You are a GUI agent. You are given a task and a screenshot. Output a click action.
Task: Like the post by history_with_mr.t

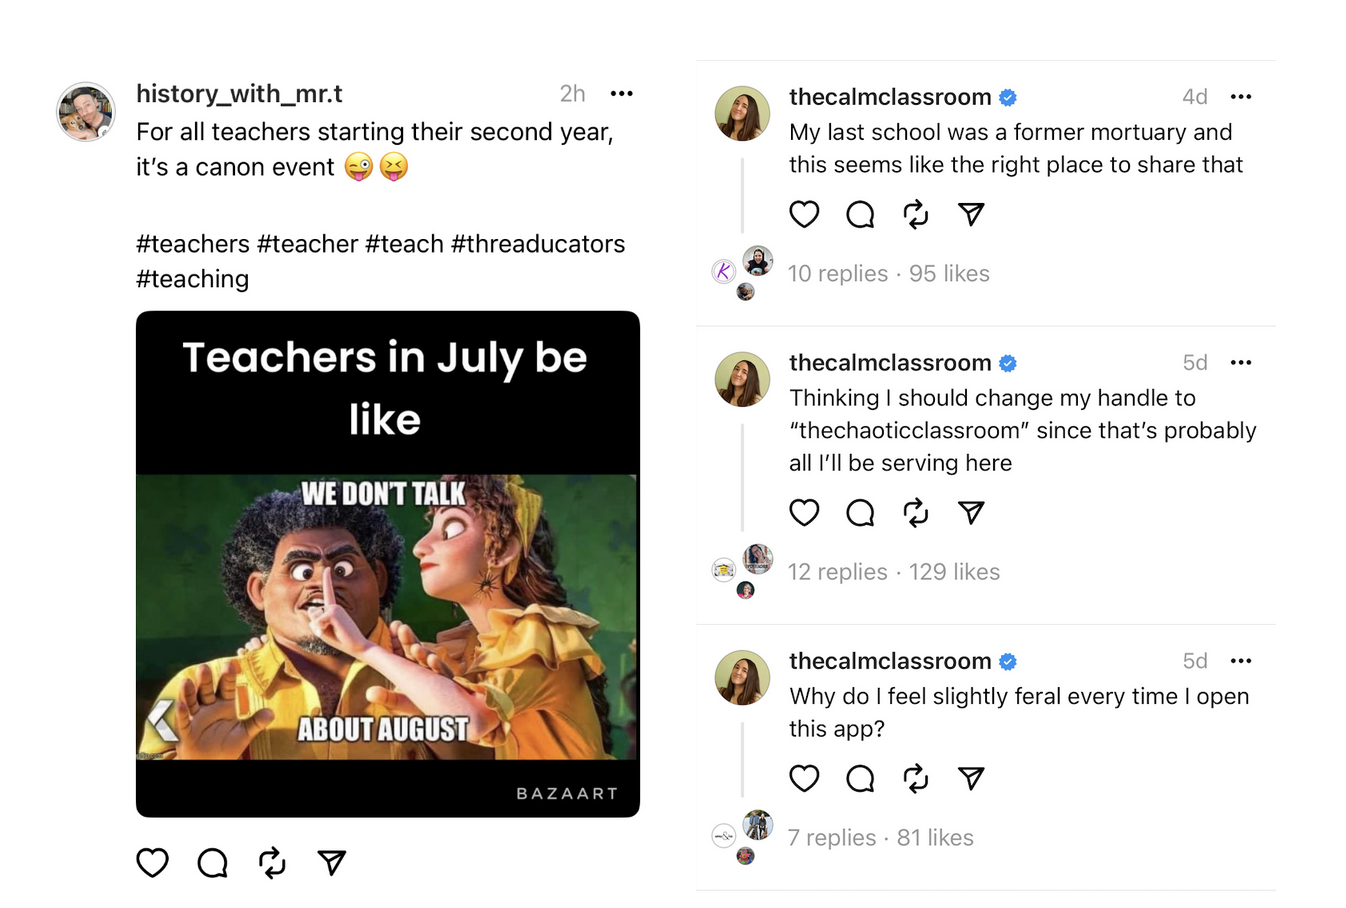point(152,862)
